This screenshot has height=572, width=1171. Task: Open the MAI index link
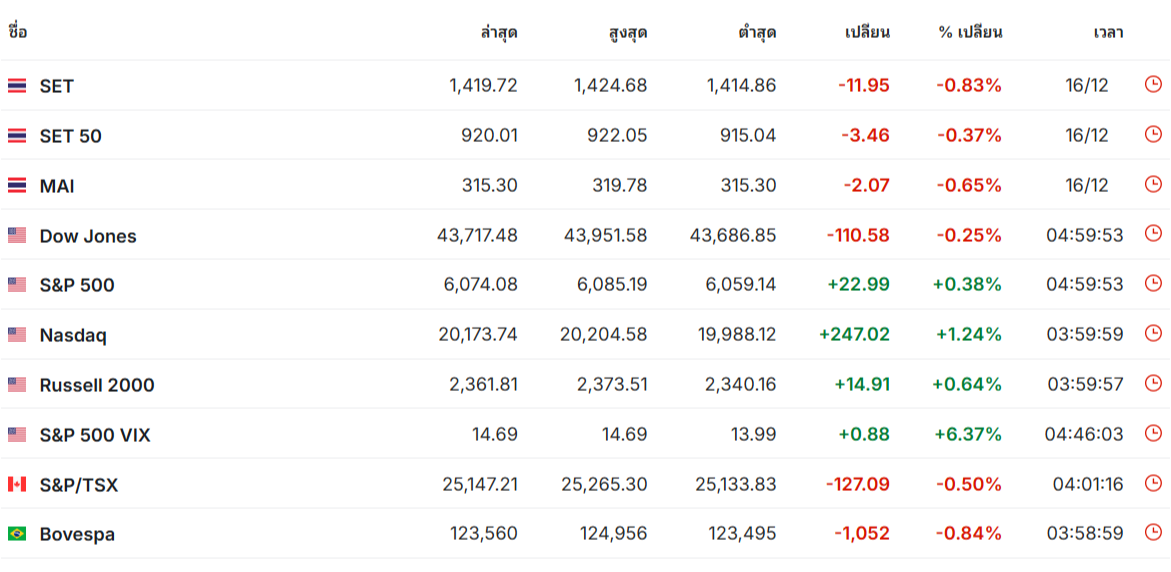(57, 186)
